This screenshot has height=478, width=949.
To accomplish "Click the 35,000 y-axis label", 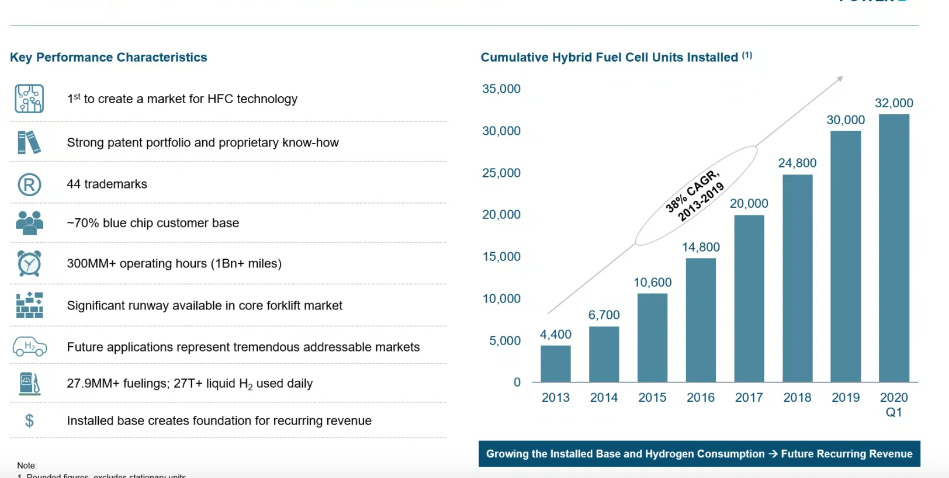I will [x=501, y=89].
